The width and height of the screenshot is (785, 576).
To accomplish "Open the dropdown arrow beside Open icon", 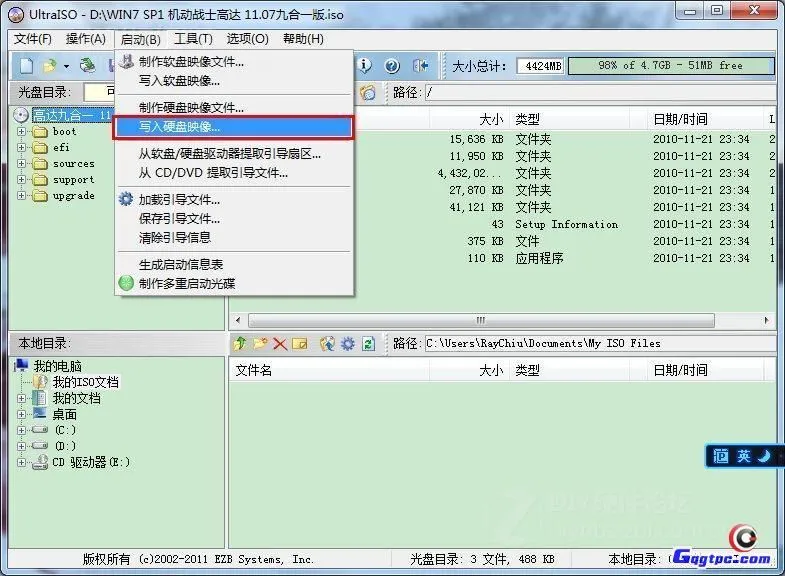I will coord(66,66).
